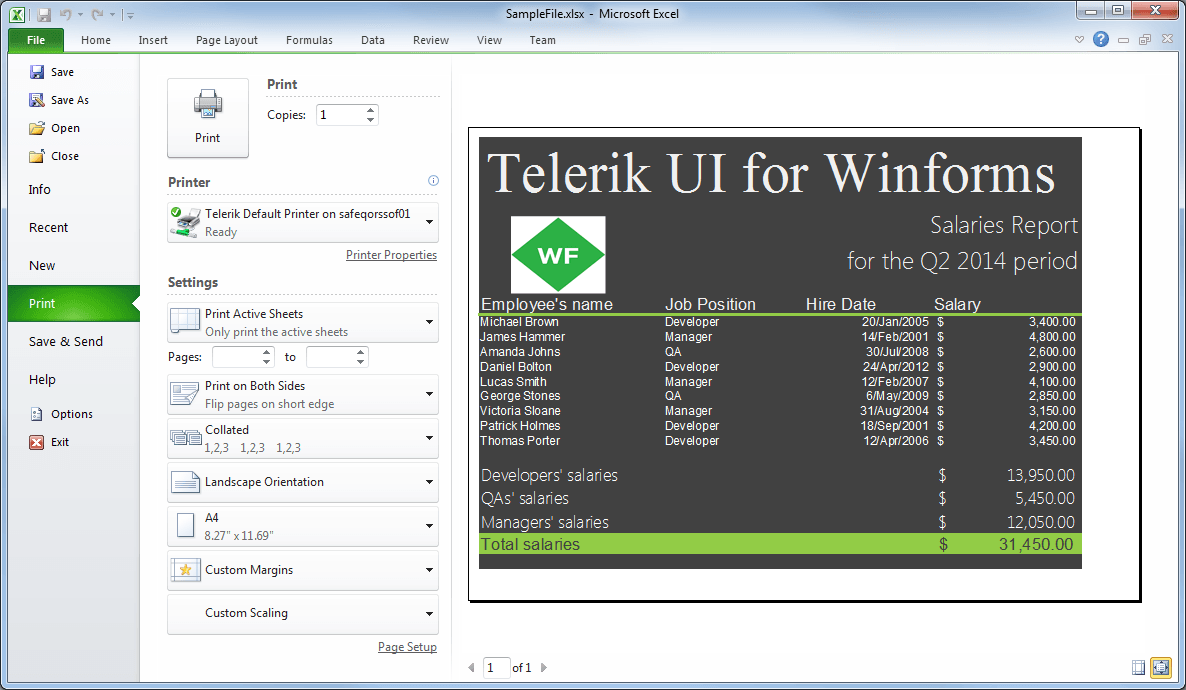Click the printer info icon
Viewport: 1186px width, 690px height.
pos(433,180)
